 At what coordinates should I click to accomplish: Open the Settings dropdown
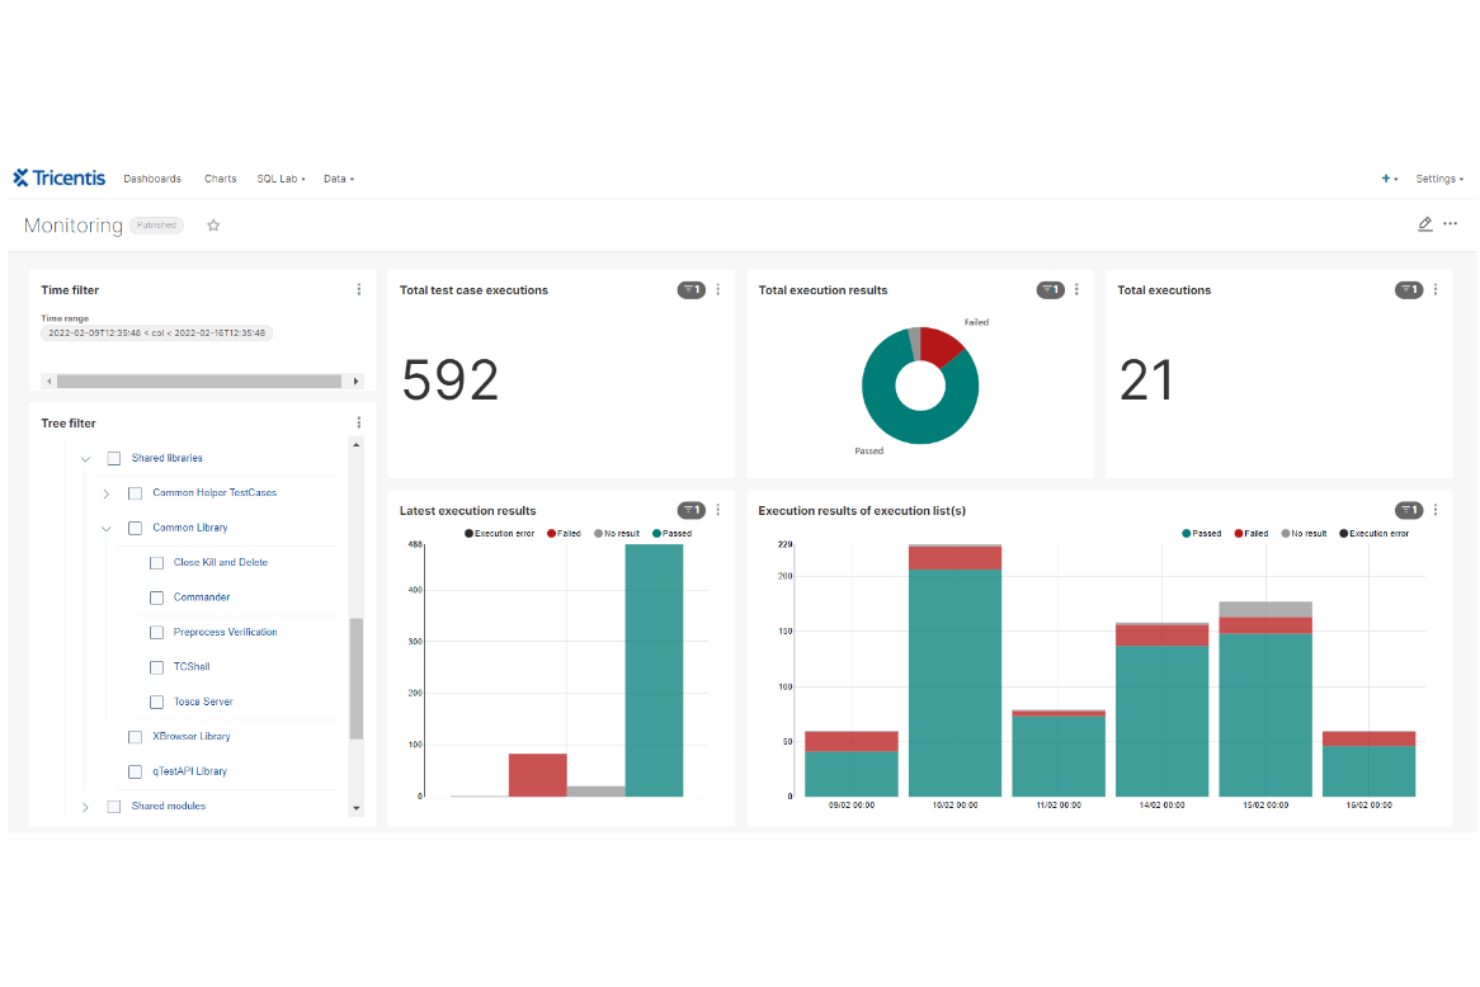click(1438, 178)
